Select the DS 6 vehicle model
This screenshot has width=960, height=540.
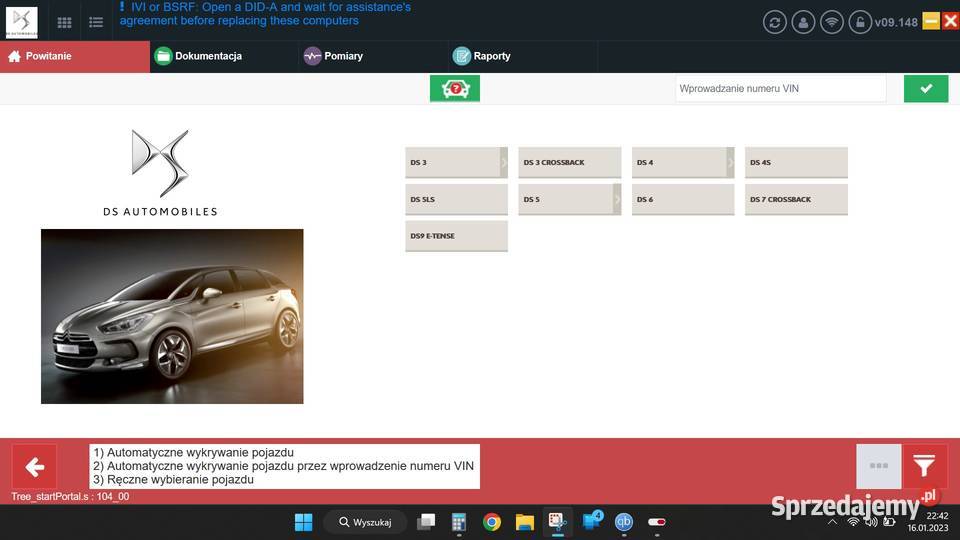683,199
